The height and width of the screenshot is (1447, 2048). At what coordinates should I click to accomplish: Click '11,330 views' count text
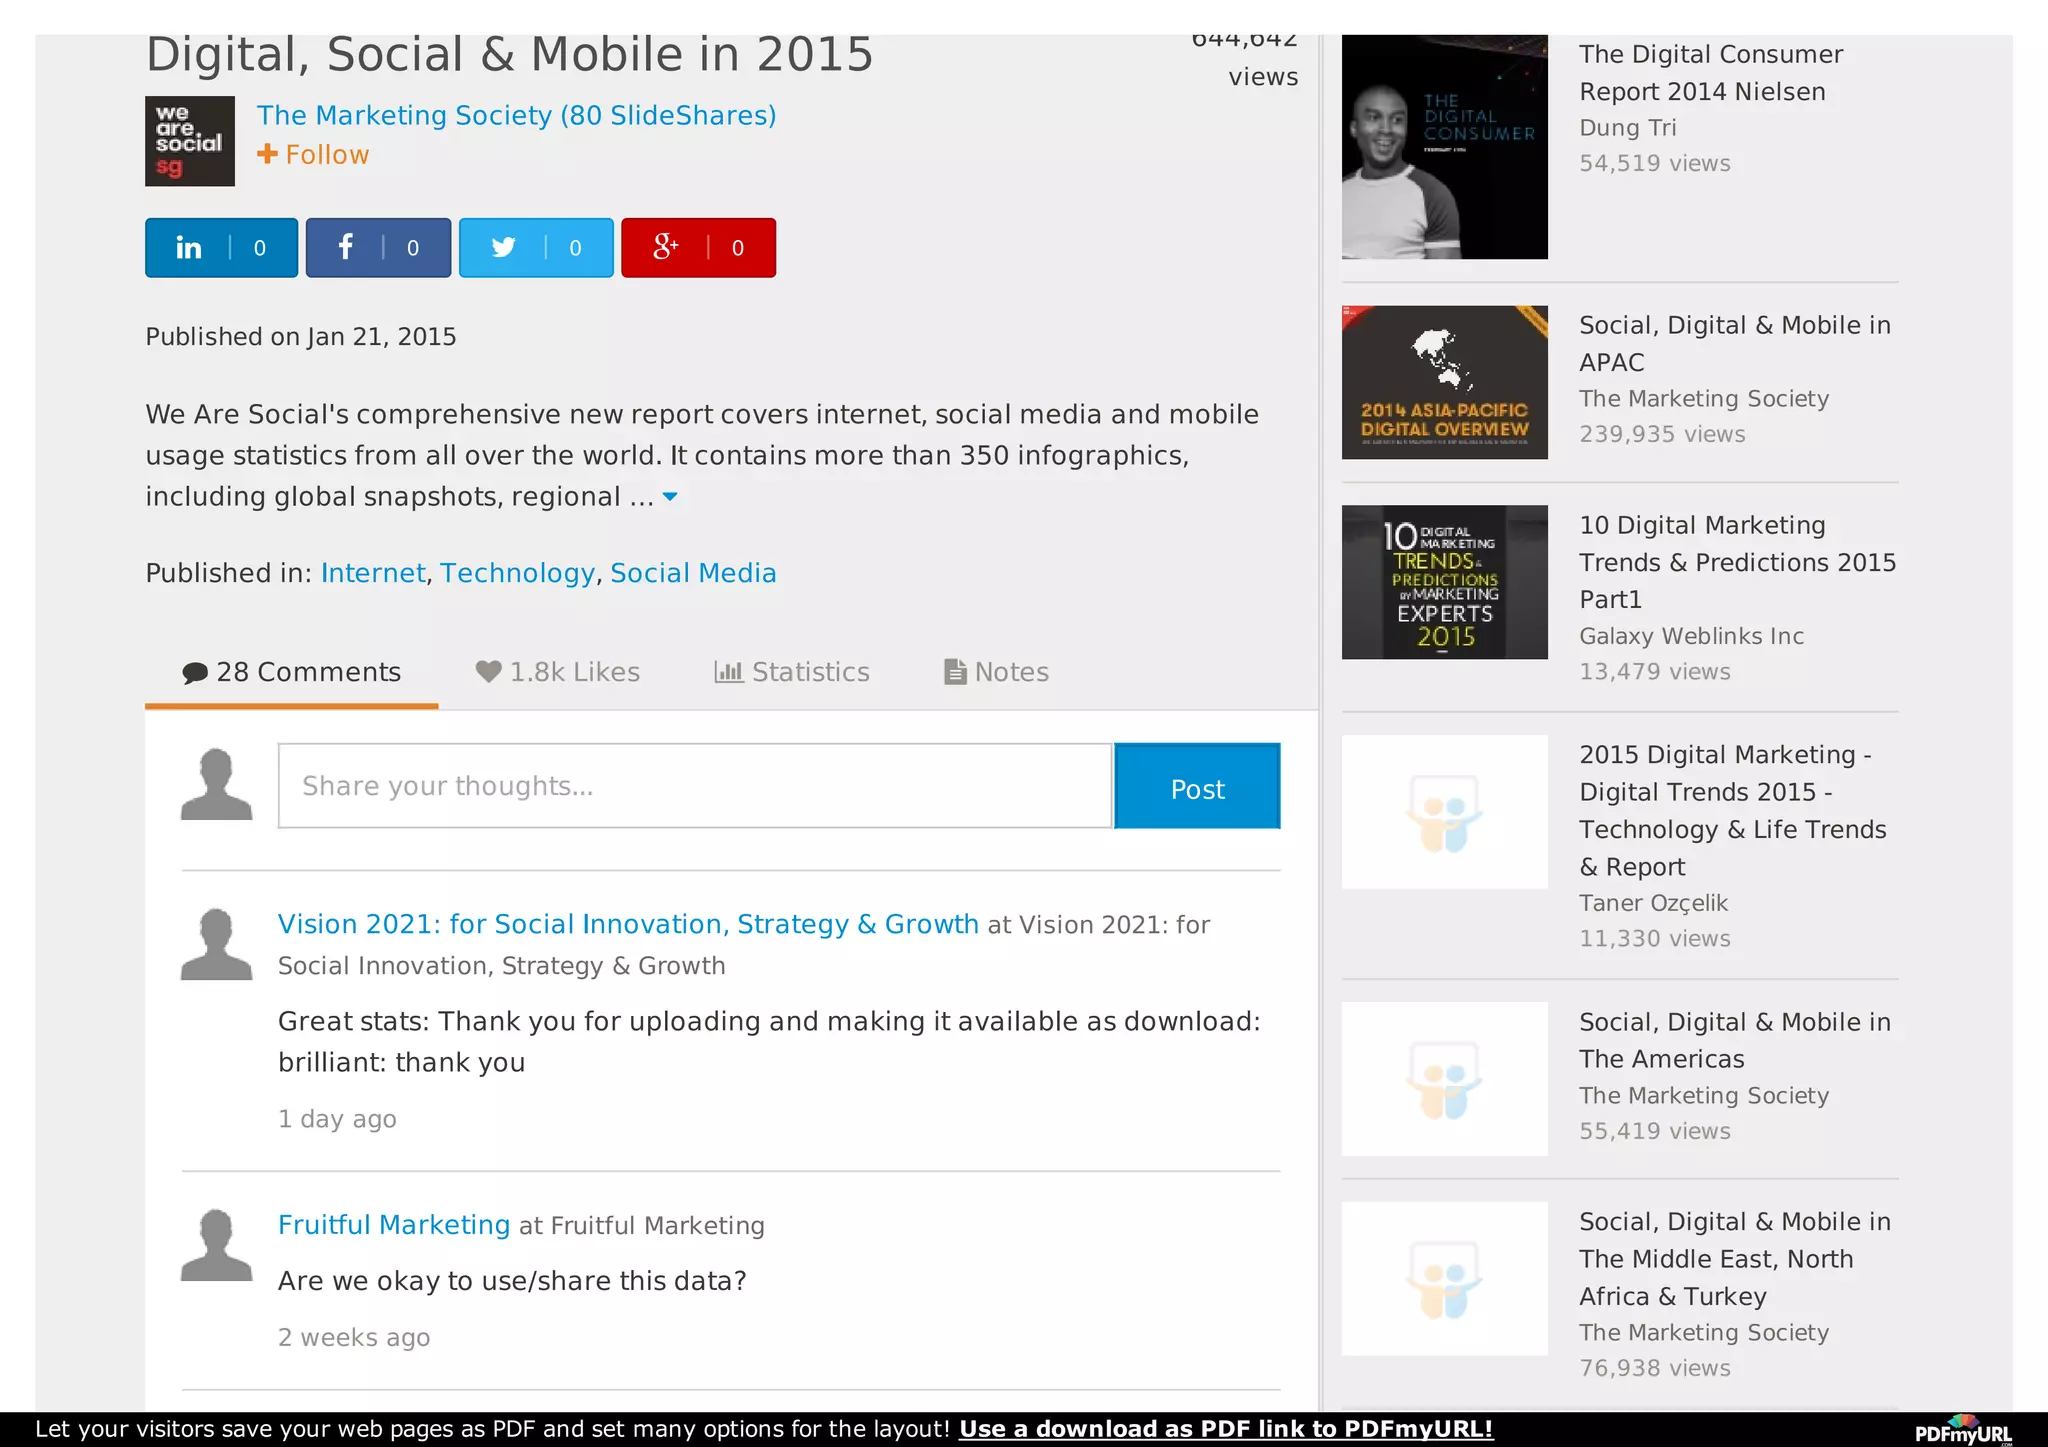point(1655,938)
